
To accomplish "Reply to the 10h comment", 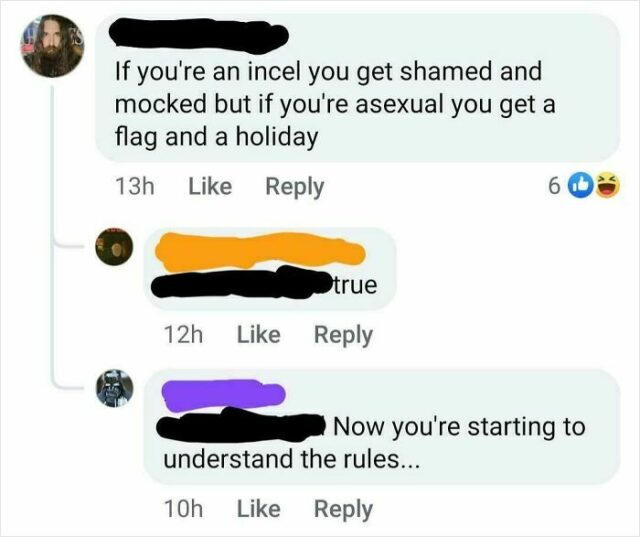I will tap(343, 510).
